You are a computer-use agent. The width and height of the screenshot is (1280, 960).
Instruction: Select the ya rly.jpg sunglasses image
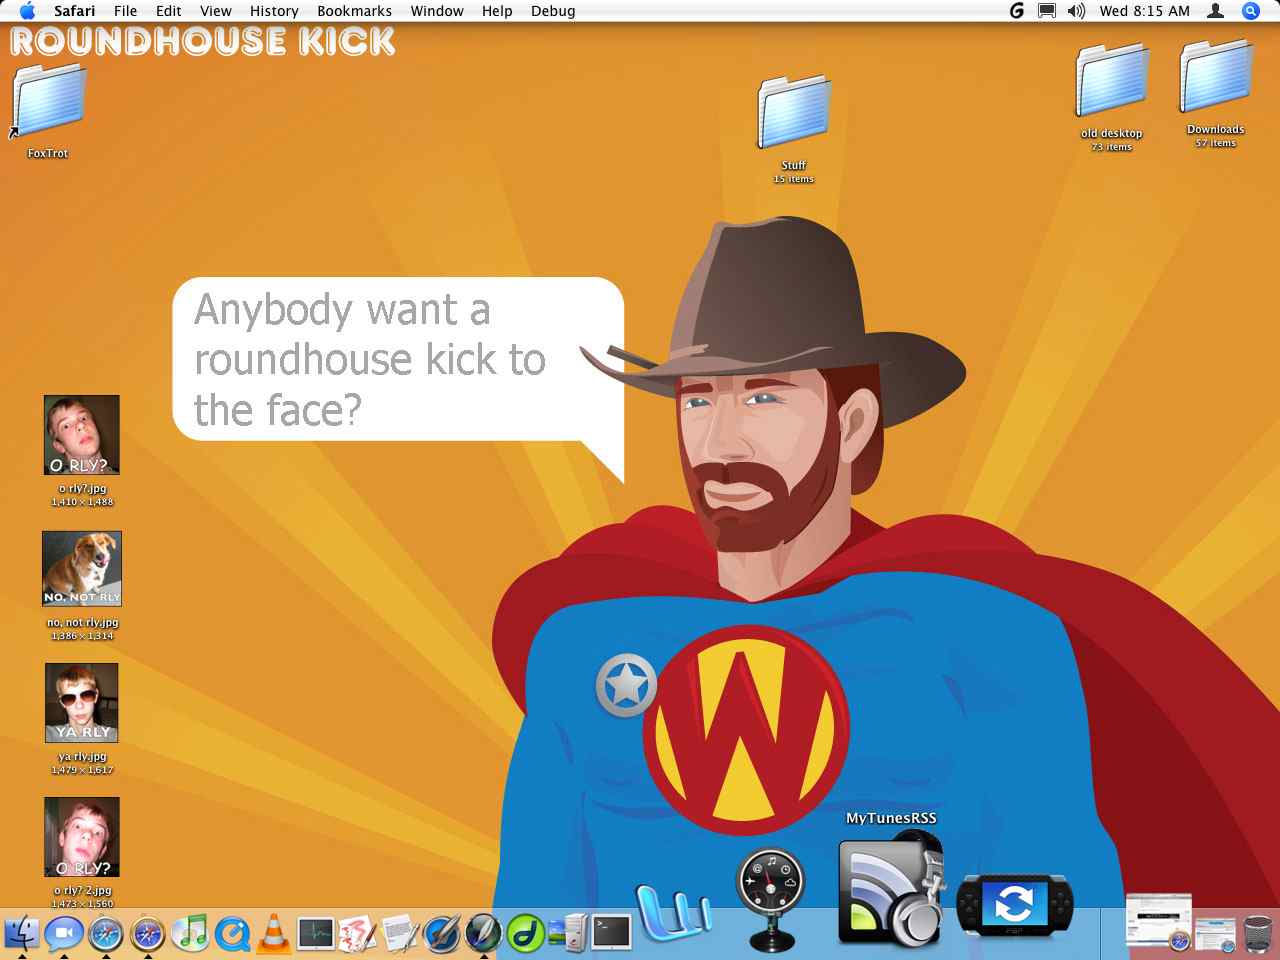tap(82, 703)
